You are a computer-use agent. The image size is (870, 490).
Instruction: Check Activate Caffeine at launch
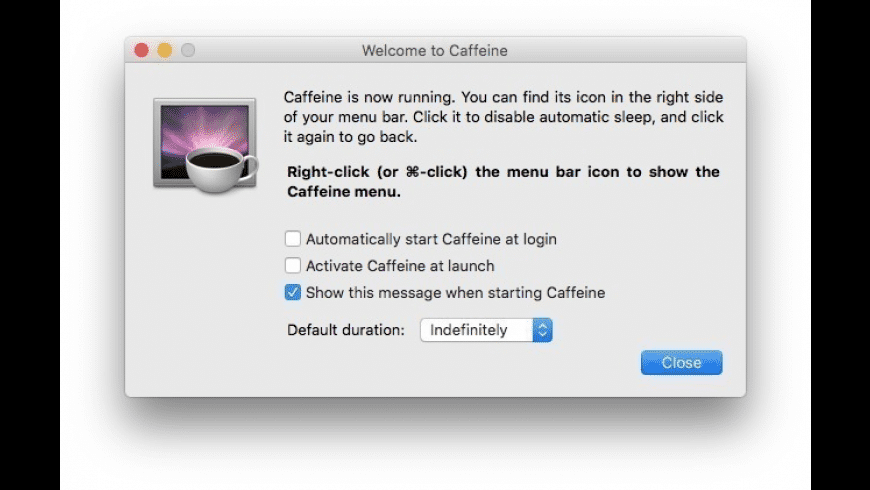pyautogui.click(x=292, y=265)
